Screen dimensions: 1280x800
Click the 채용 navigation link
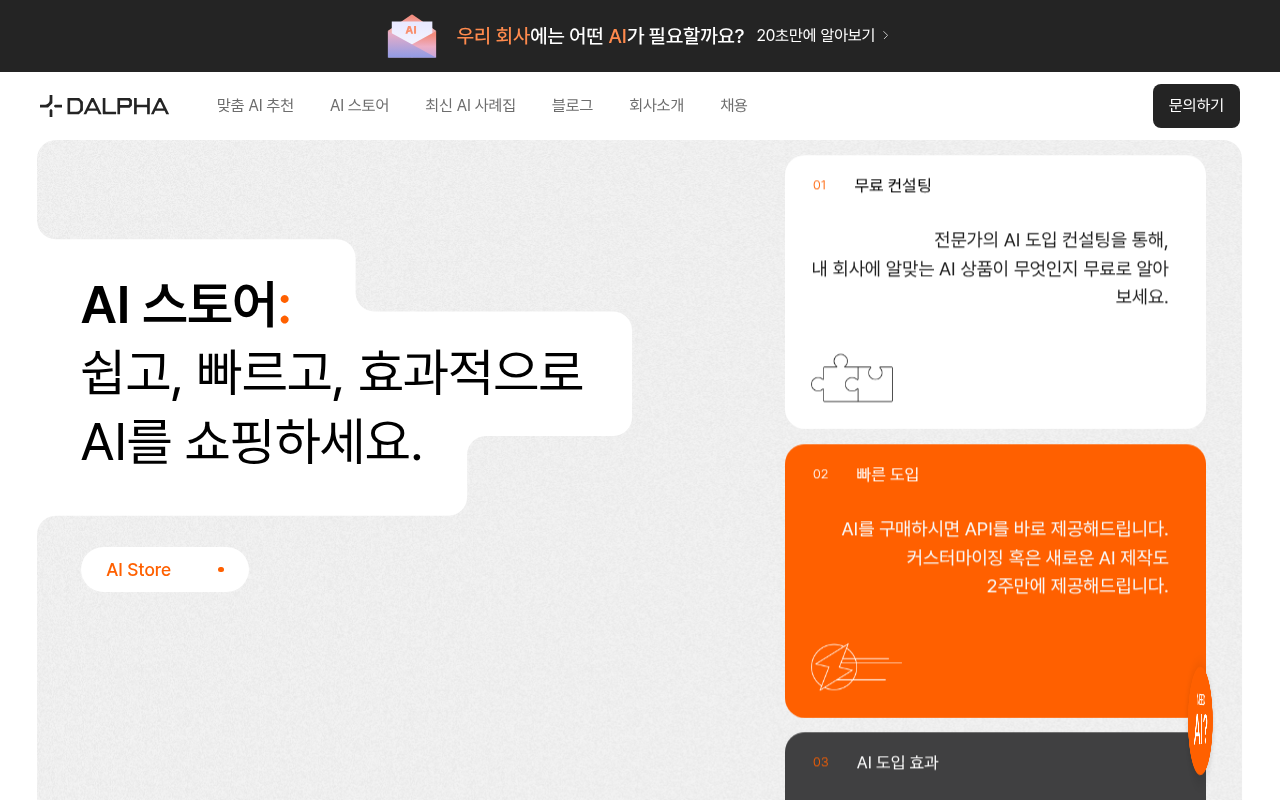(x=732, y=105)
